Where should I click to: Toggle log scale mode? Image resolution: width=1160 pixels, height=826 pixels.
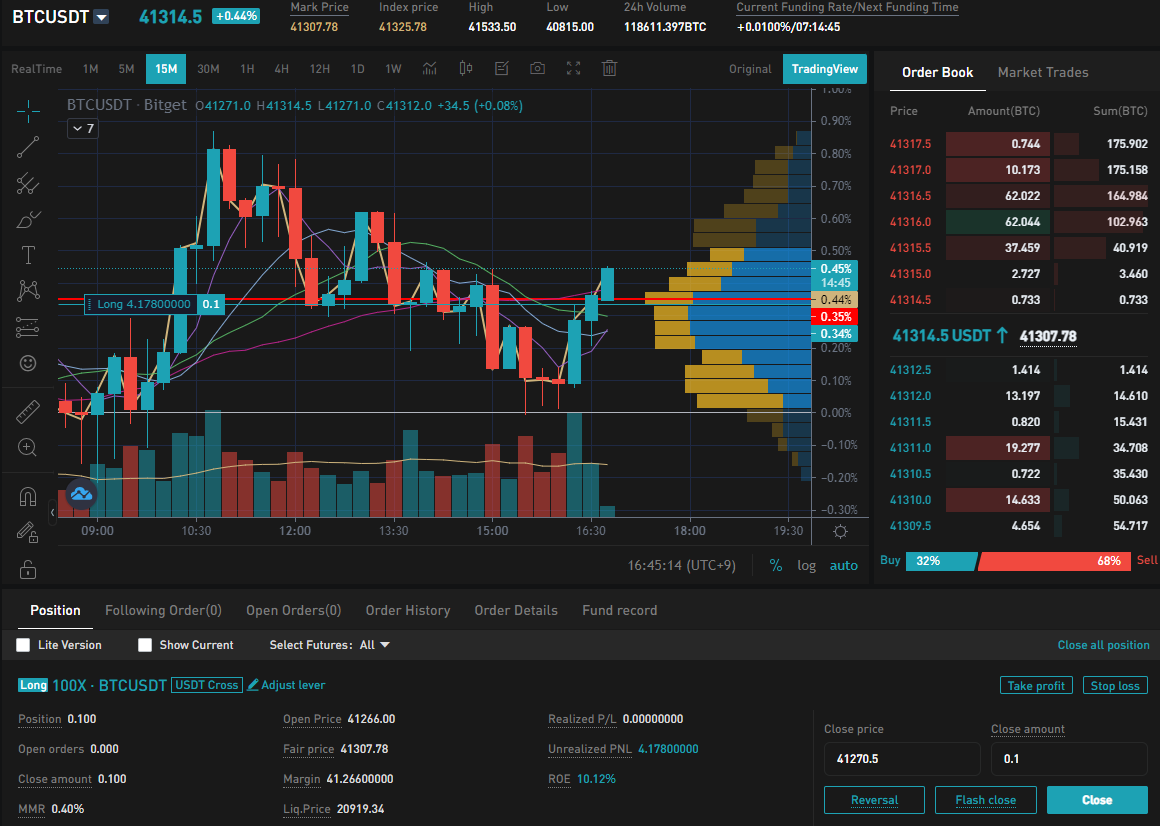coord(806,566)
